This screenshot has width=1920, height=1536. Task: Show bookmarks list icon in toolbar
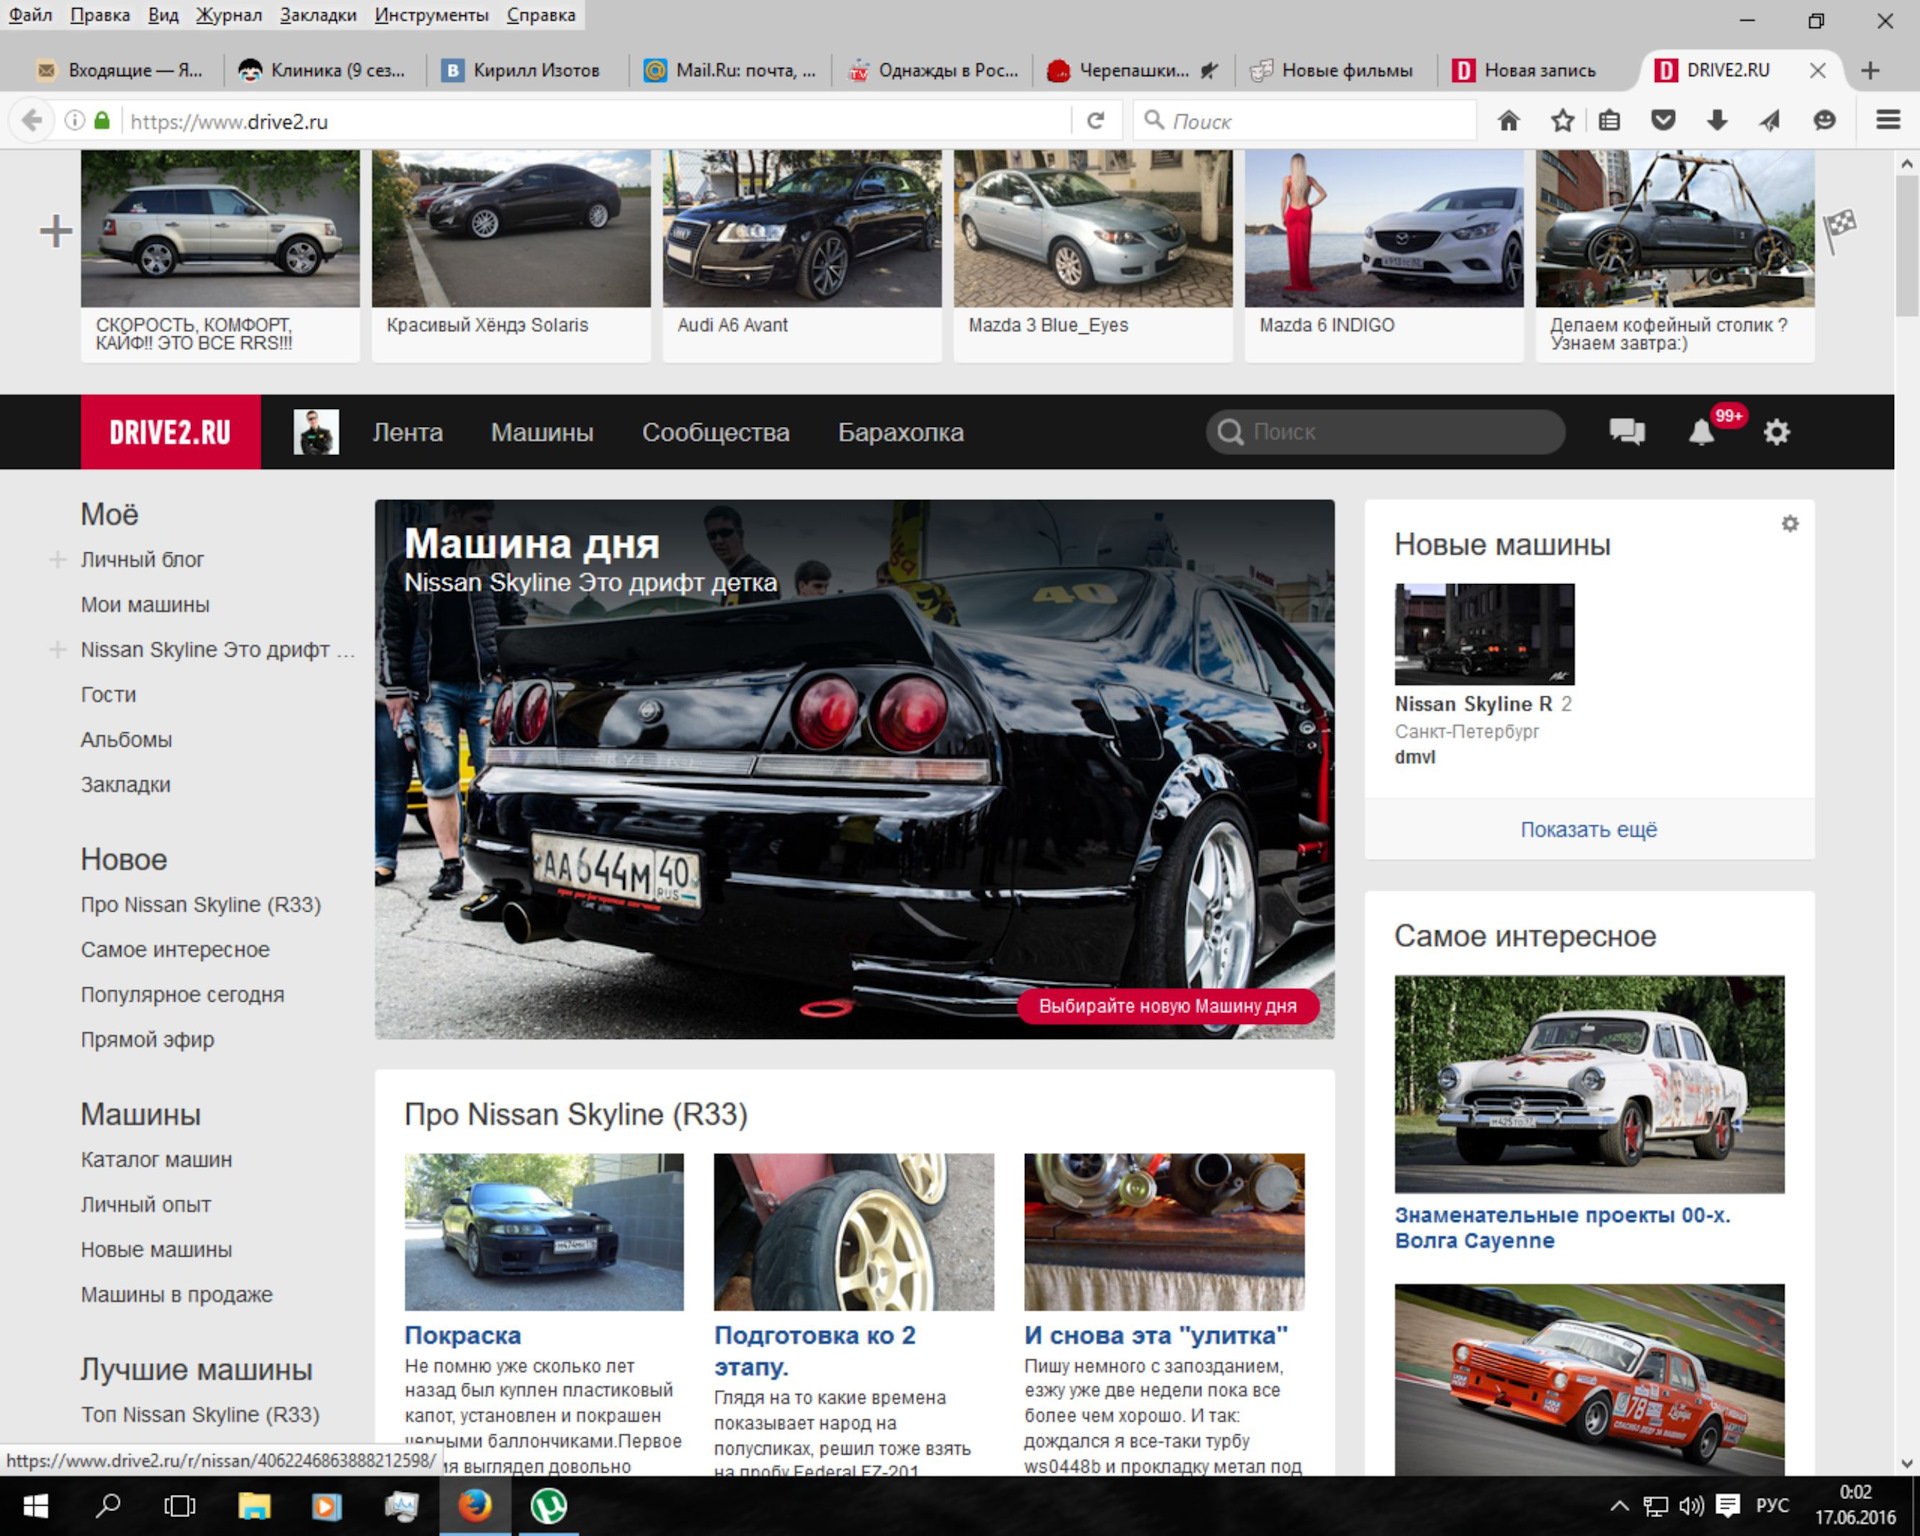[x=1610, y=121]
